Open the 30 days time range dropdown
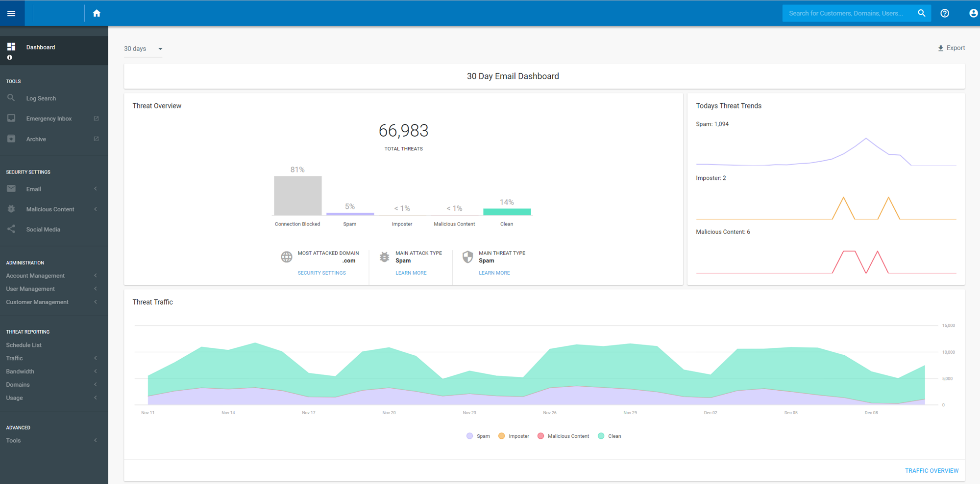This screenshot has width=980, height=484. 143,49
